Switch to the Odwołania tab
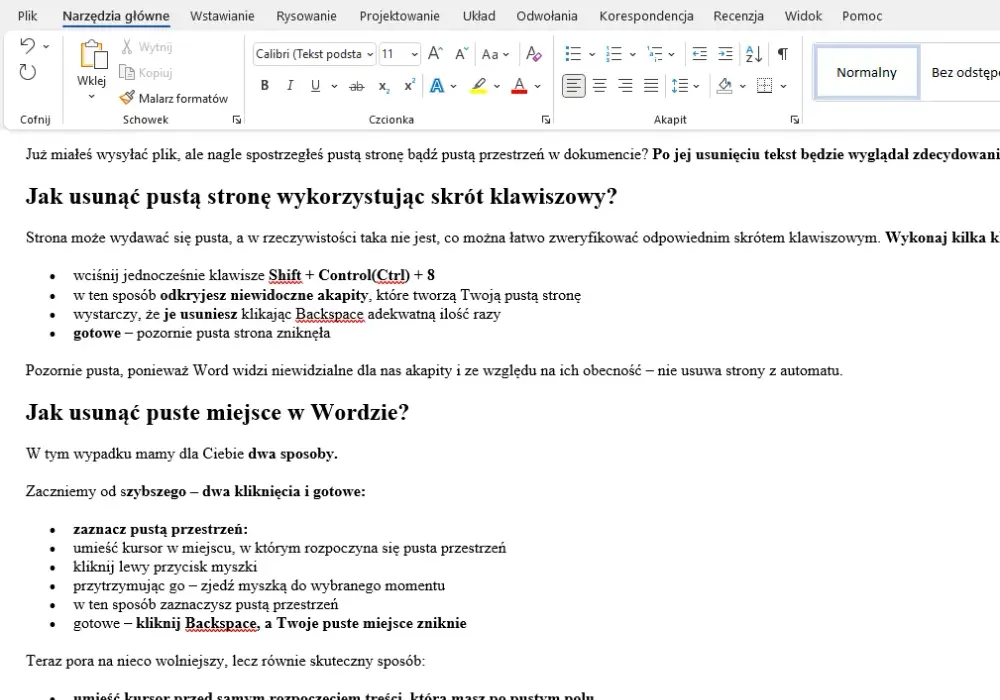 tap(547, 16)
